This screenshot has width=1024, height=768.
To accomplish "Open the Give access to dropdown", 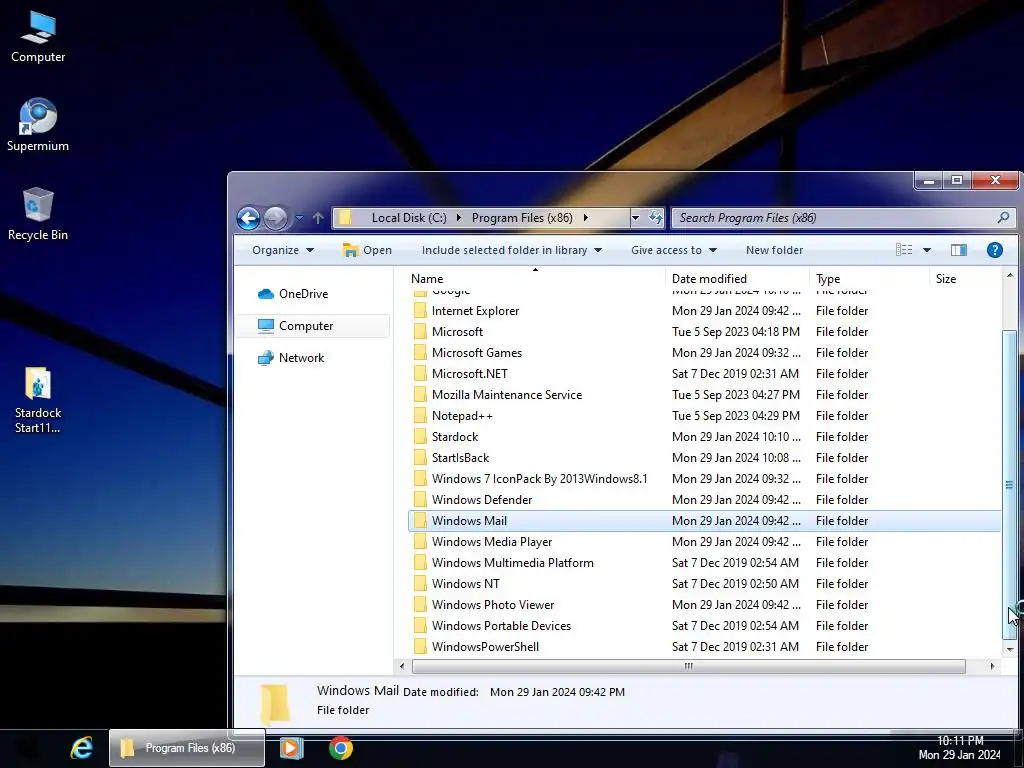I will (x=674, y=250).
